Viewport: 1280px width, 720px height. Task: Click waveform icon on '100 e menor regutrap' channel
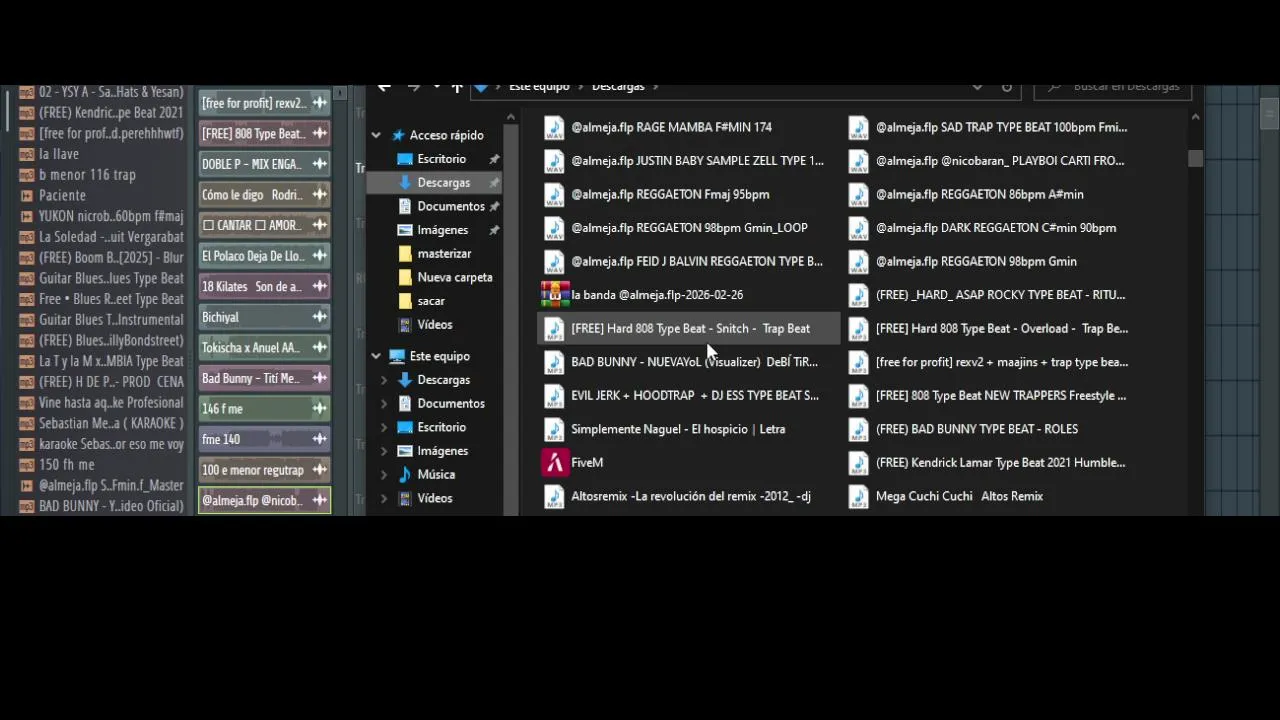(x=320, y=470)
